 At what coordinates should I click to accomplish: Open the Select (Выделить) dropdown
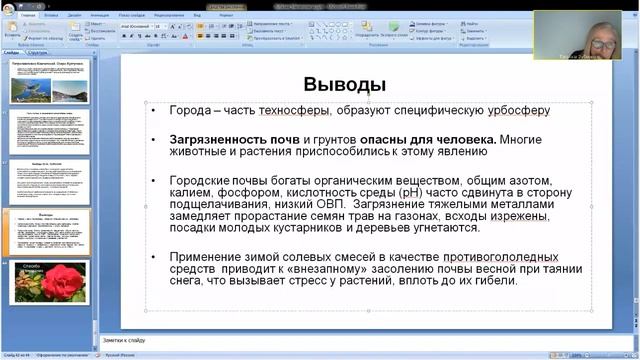coord(473,38)
